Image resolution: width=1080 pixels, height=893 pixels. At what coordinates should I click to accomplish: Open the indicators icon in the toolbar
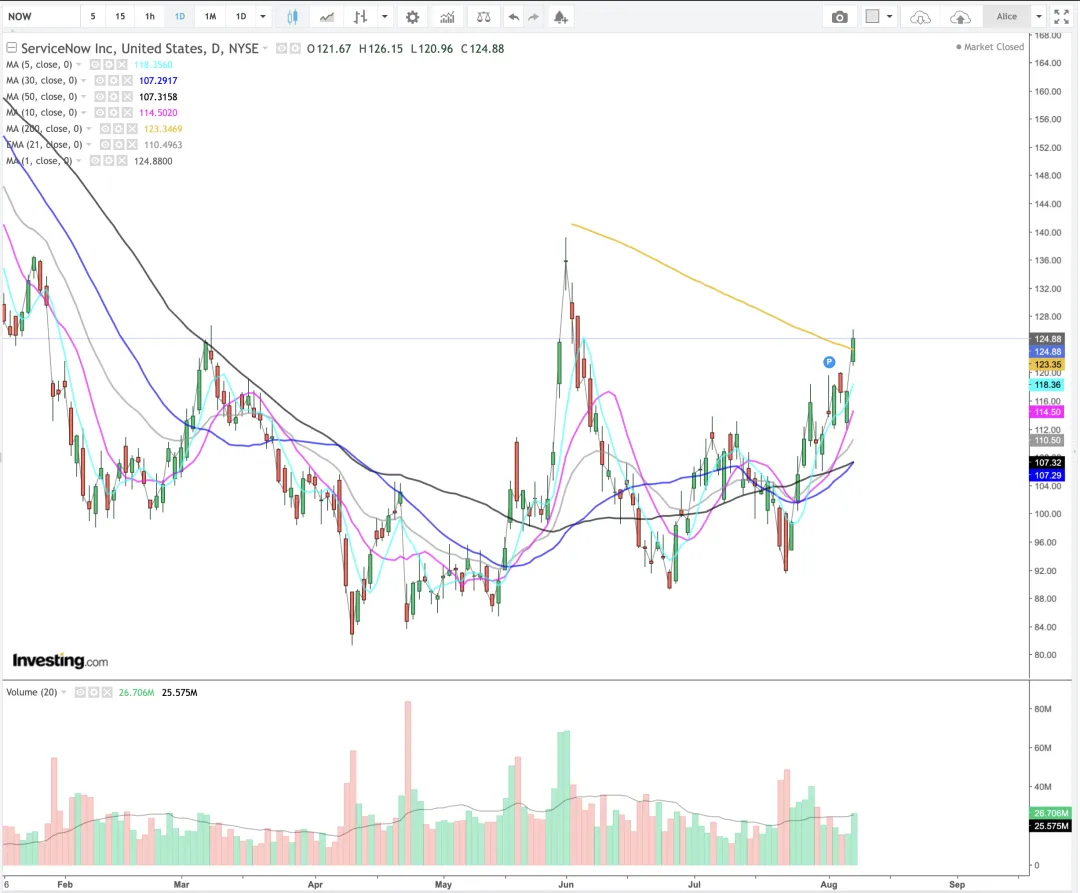pos(447,17)
